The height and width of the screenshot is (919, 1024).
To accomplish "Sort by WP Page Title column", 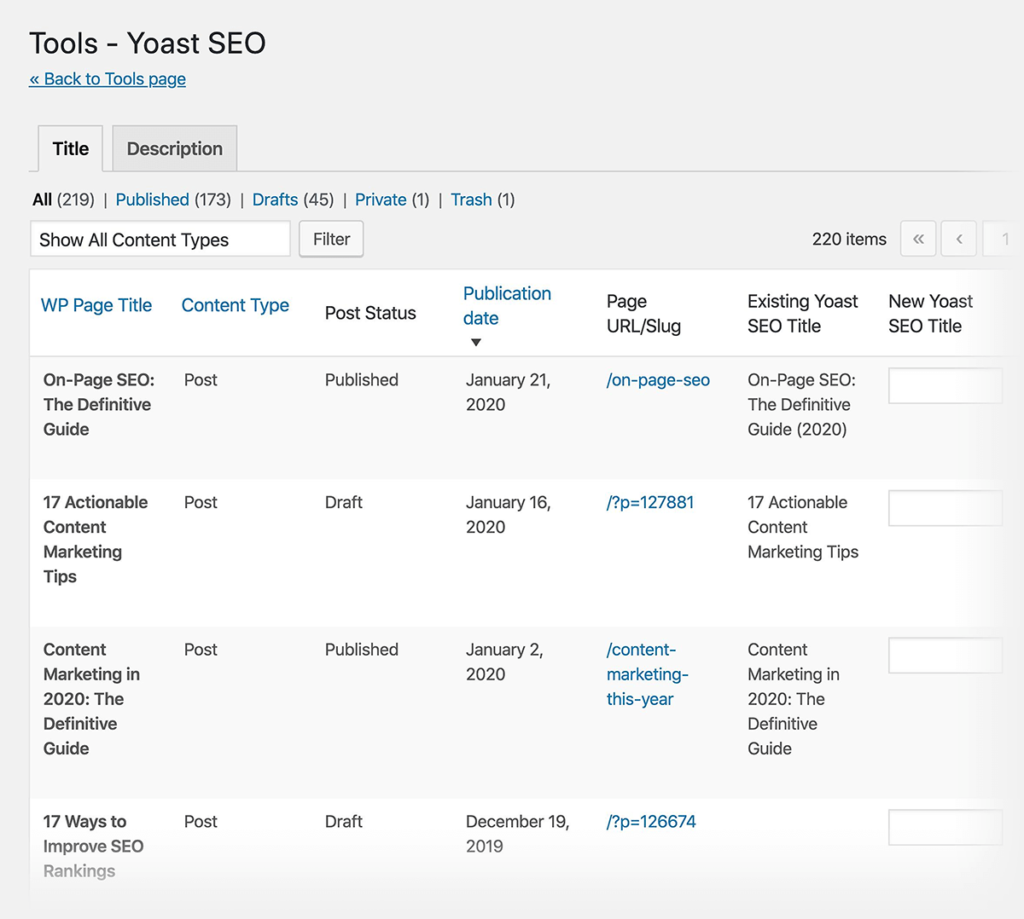I will (x=96, y=305).
